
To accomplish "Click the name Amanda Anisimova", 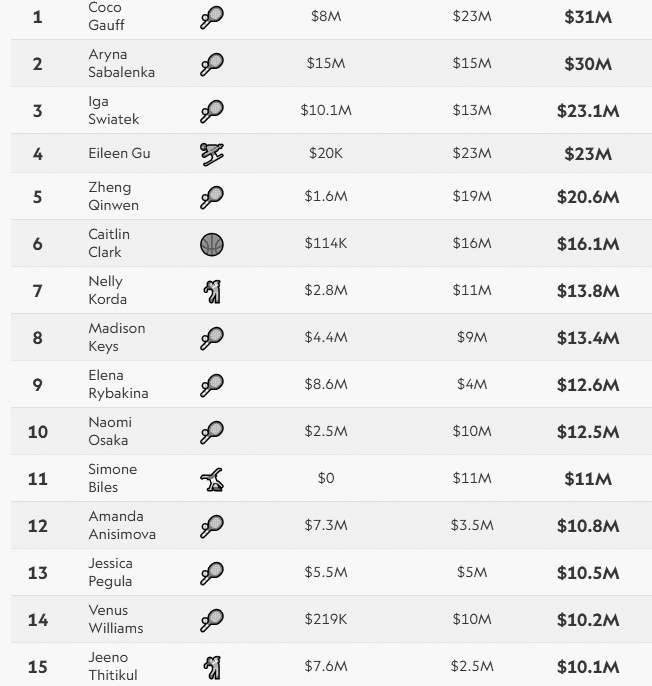I will click(x=121, y=525).
